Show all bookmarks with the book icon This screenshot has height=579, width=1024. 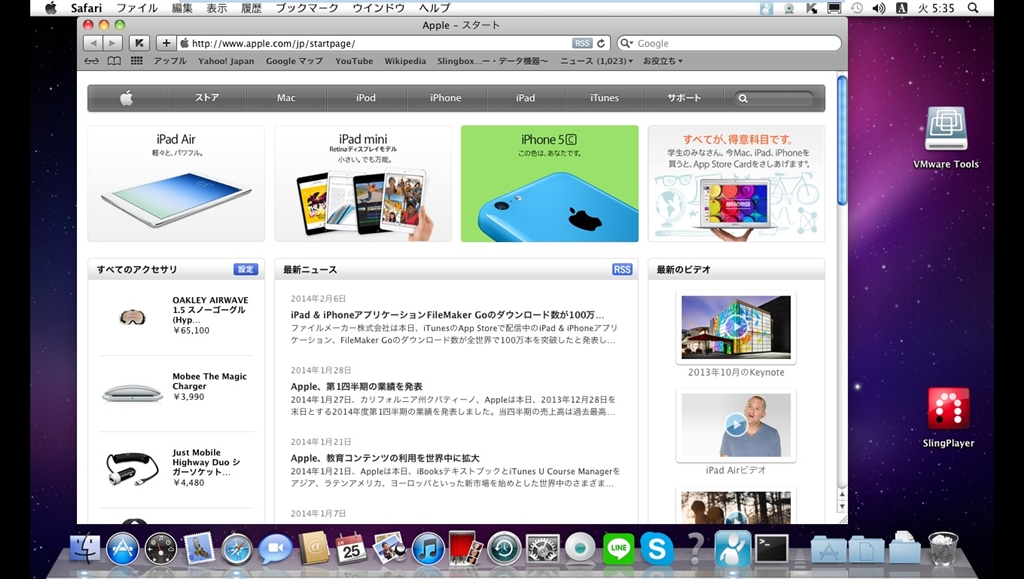click(114, 61)
